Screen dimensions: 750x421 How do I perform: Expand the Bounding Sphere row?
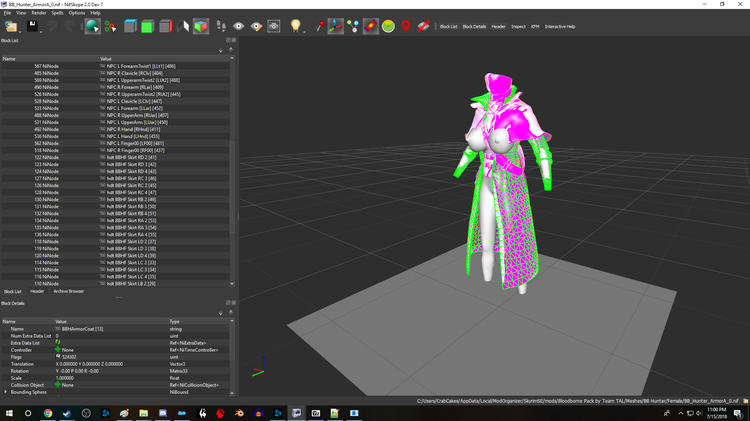[6, 392]
